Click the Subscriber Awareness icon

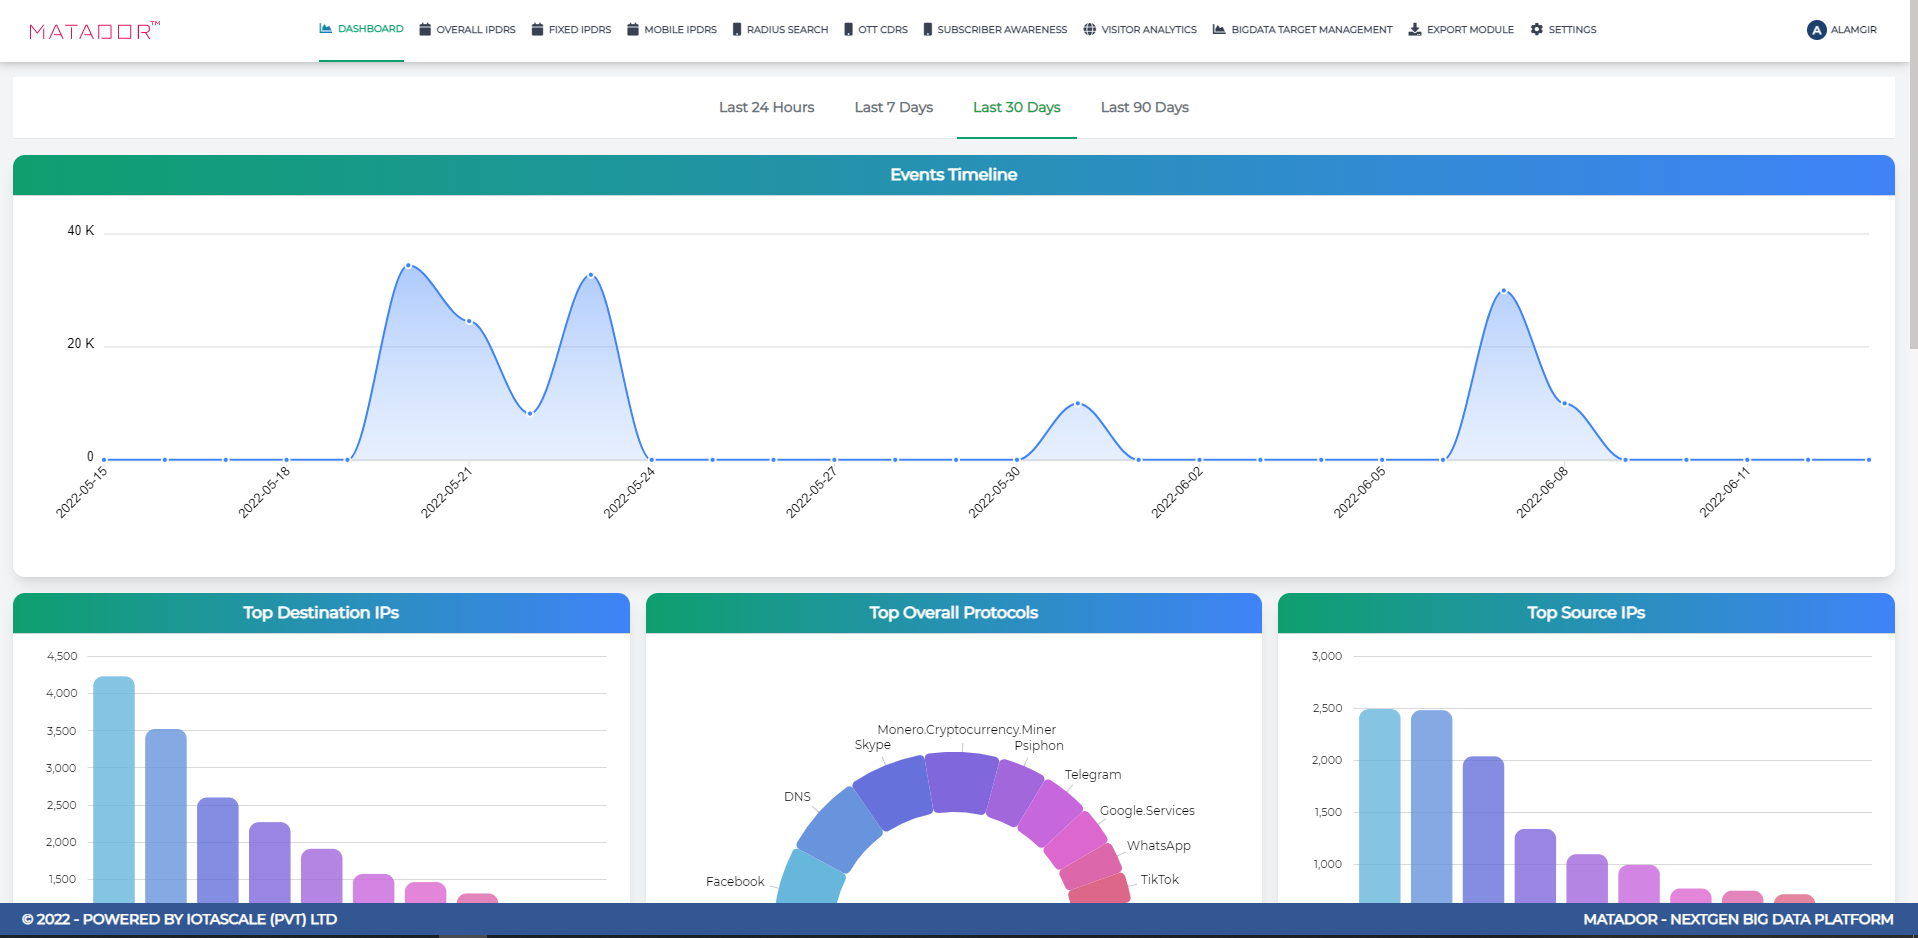tap(928, 30)
